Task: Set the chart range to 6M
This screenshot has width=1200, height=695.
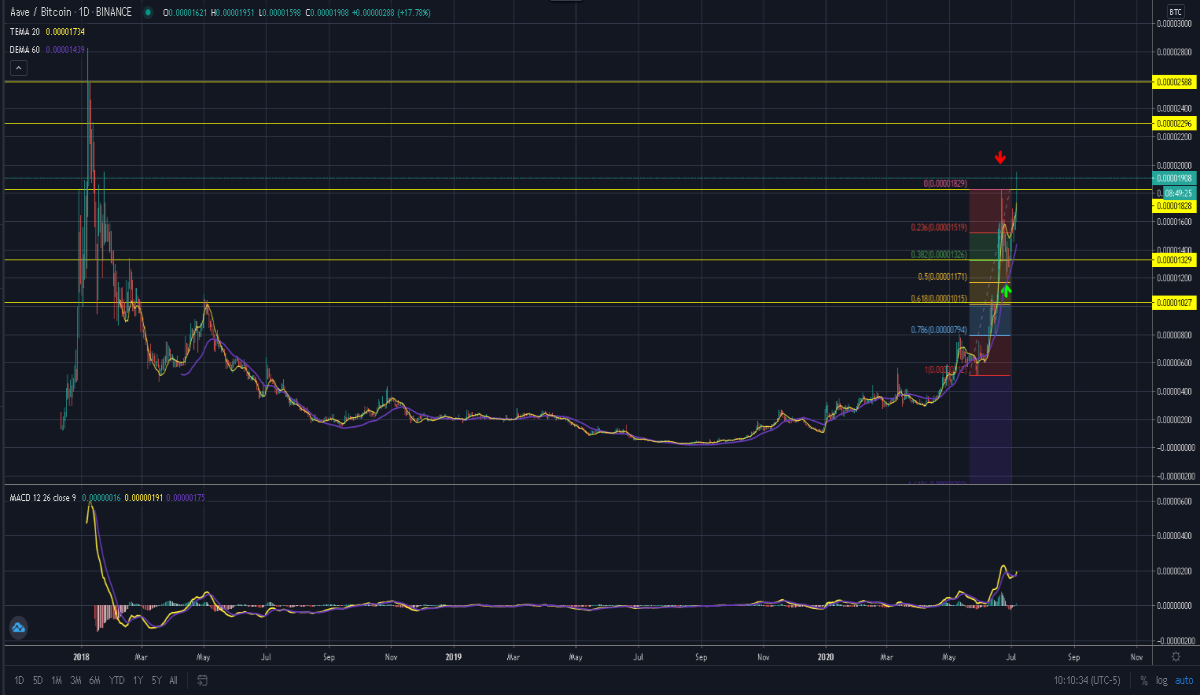Action: pos(95,680)
